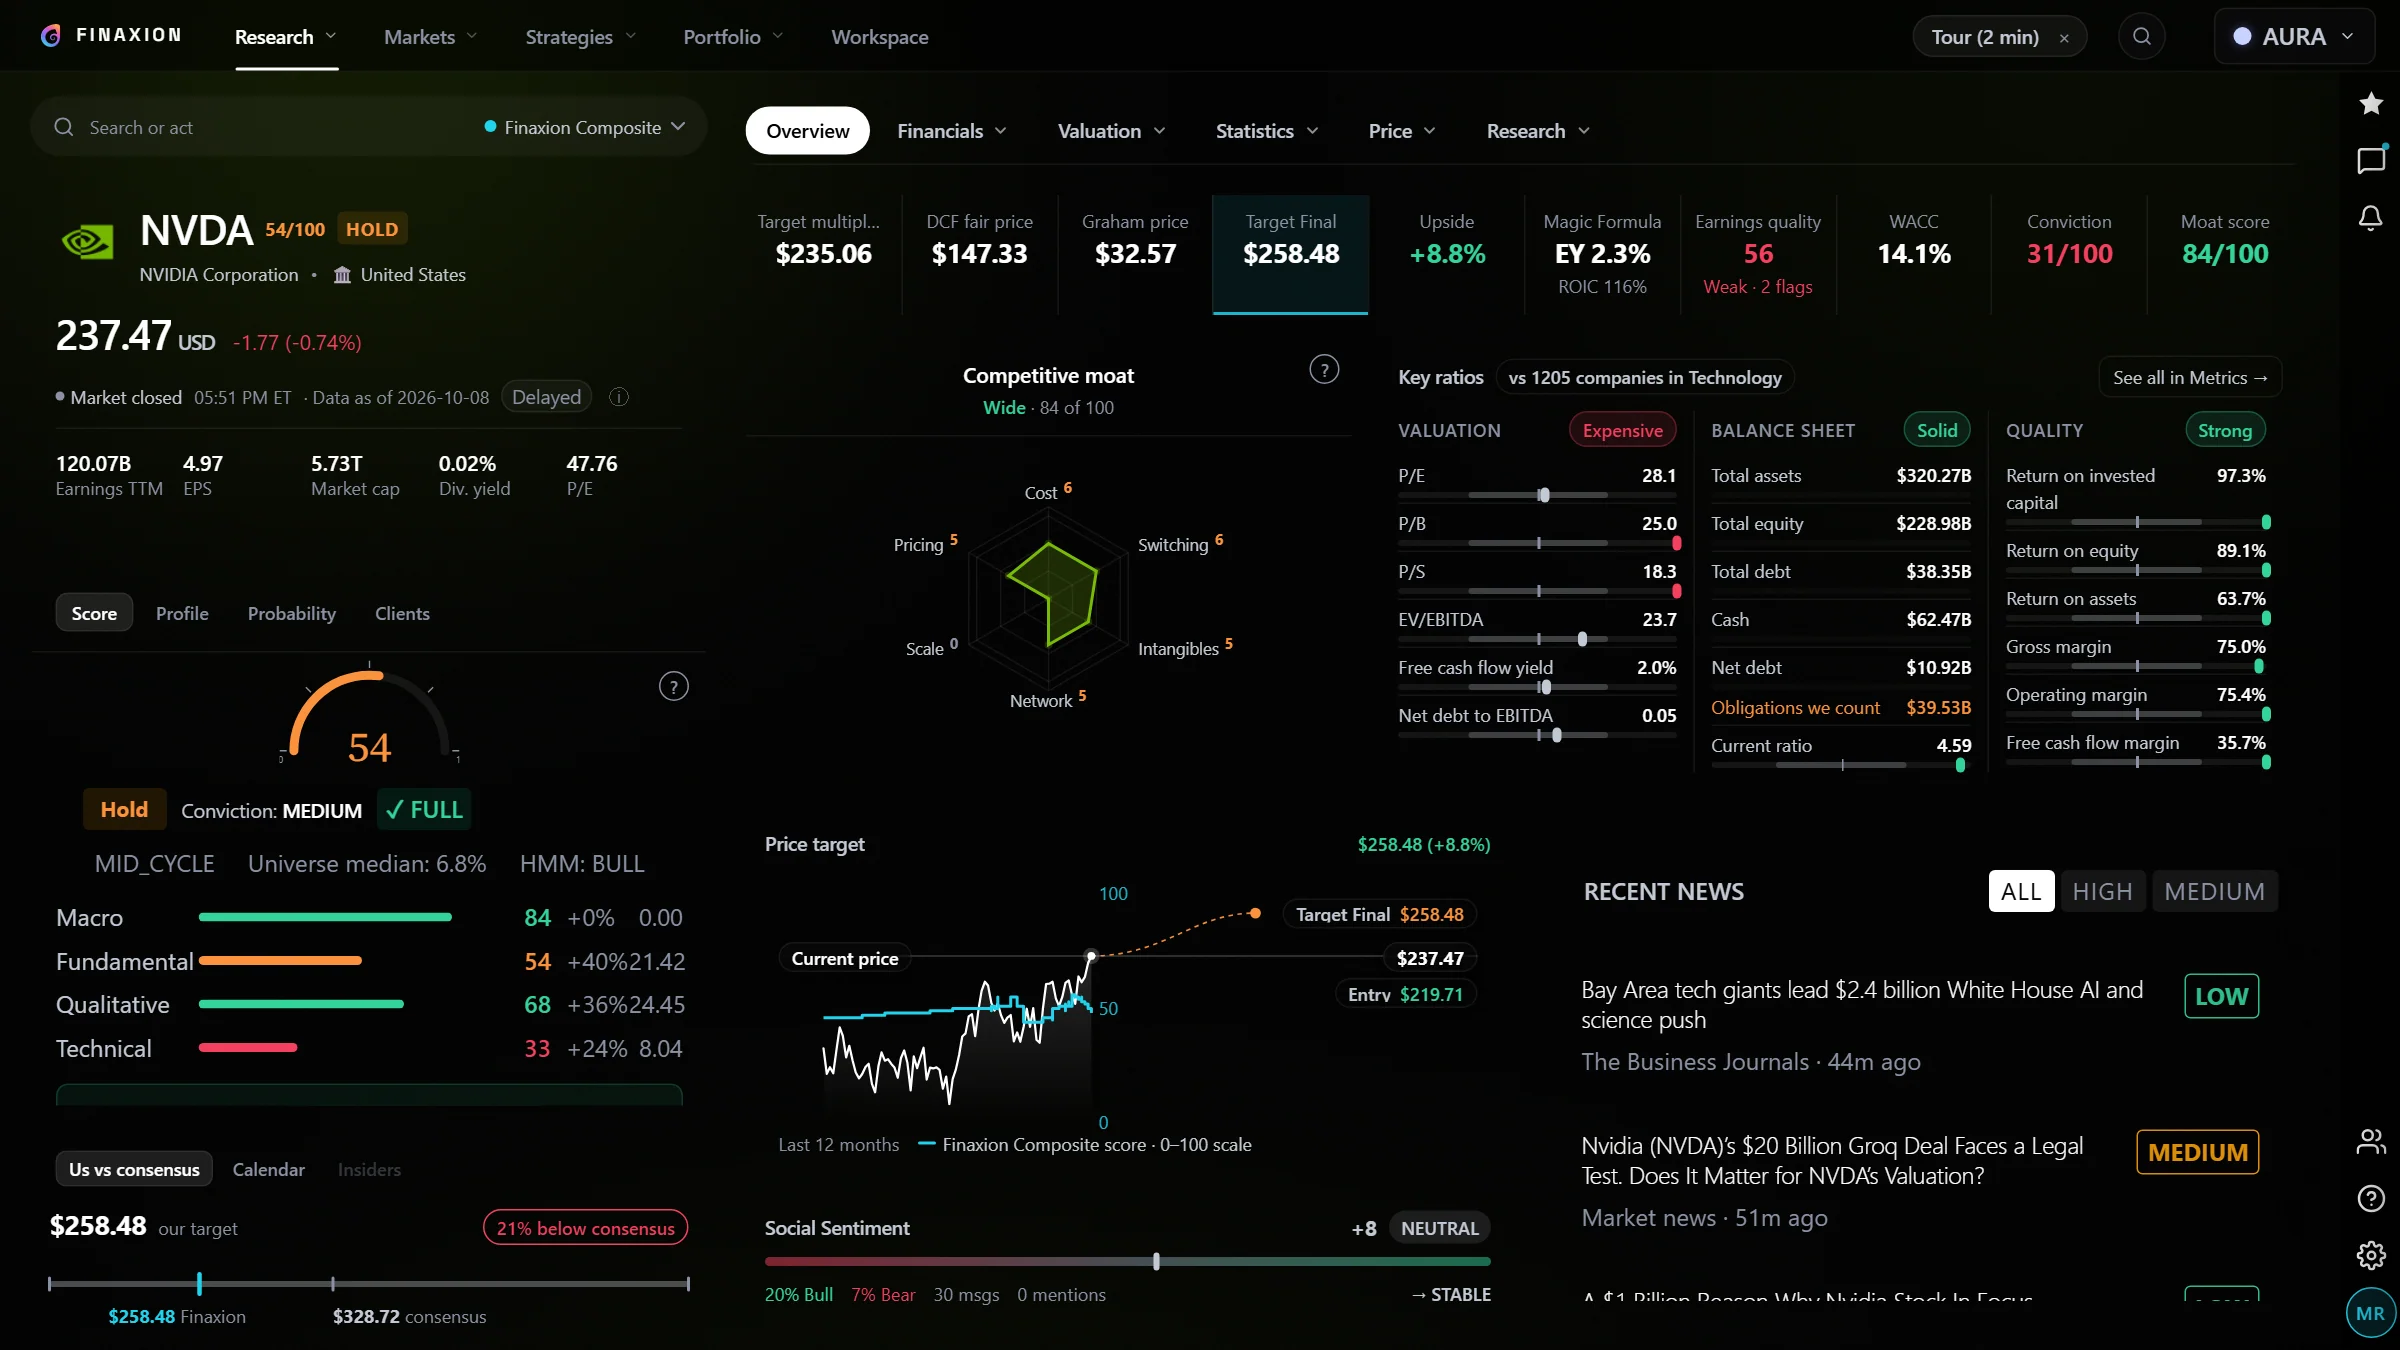Image resolution: width=2400 pixels, height=1350 pixels.
Task: Select the Us vs consensus tab
Action: pos(134,1169)
